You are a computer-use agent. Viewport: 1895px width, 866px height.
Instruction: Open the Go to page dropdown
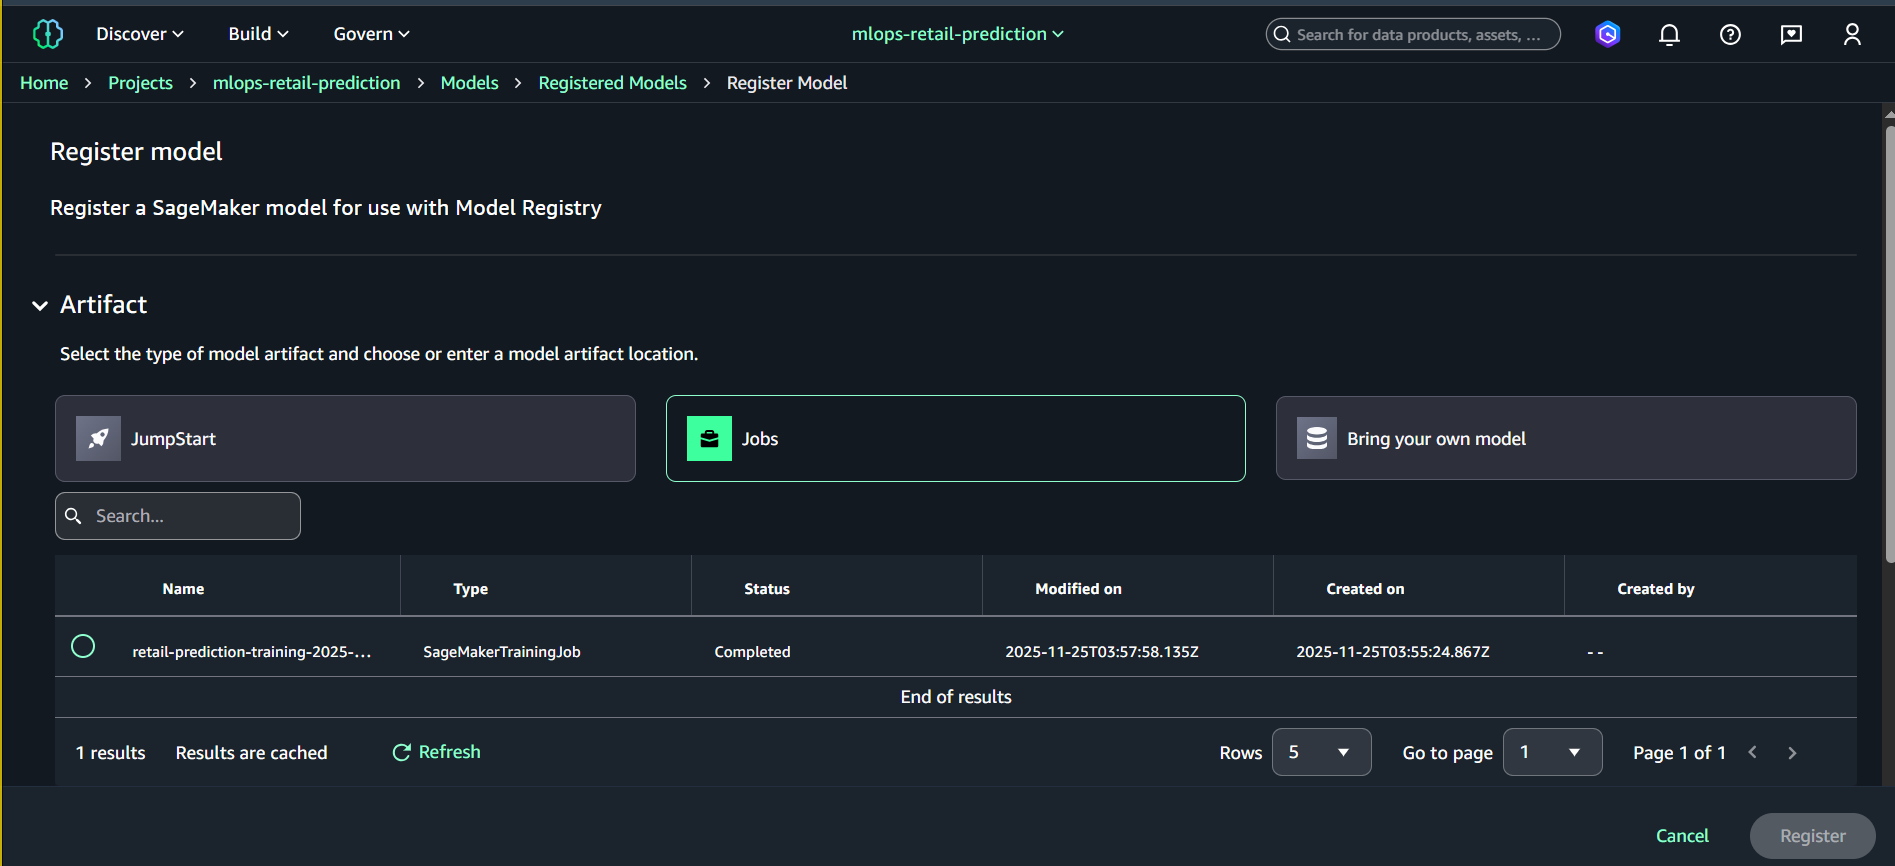[x=1552, y=752]
